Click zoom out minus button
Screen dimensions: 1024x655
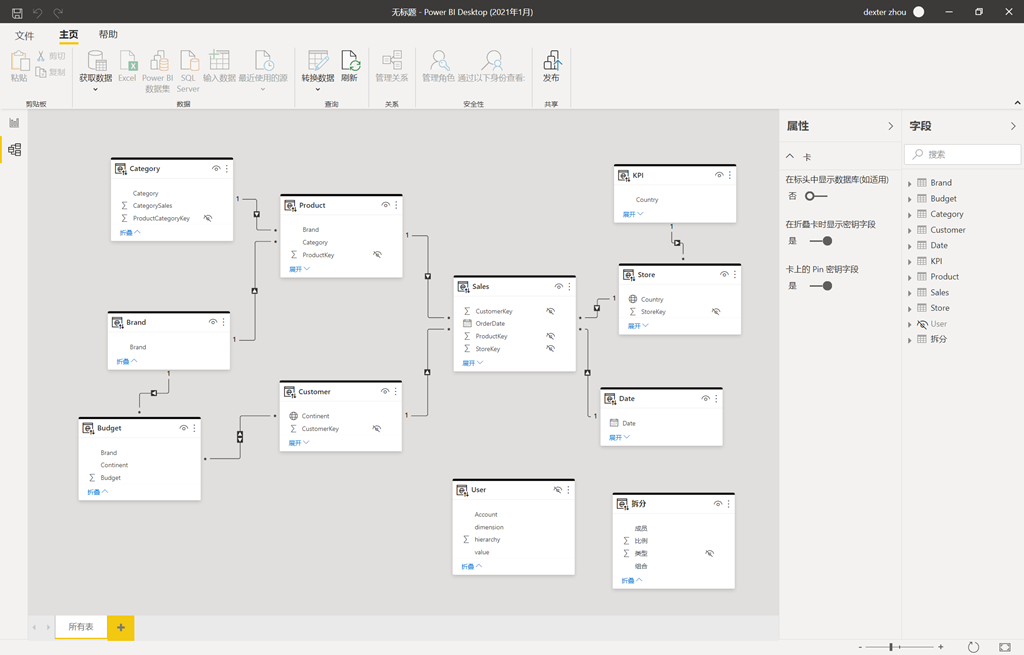(x=860, y=647)
